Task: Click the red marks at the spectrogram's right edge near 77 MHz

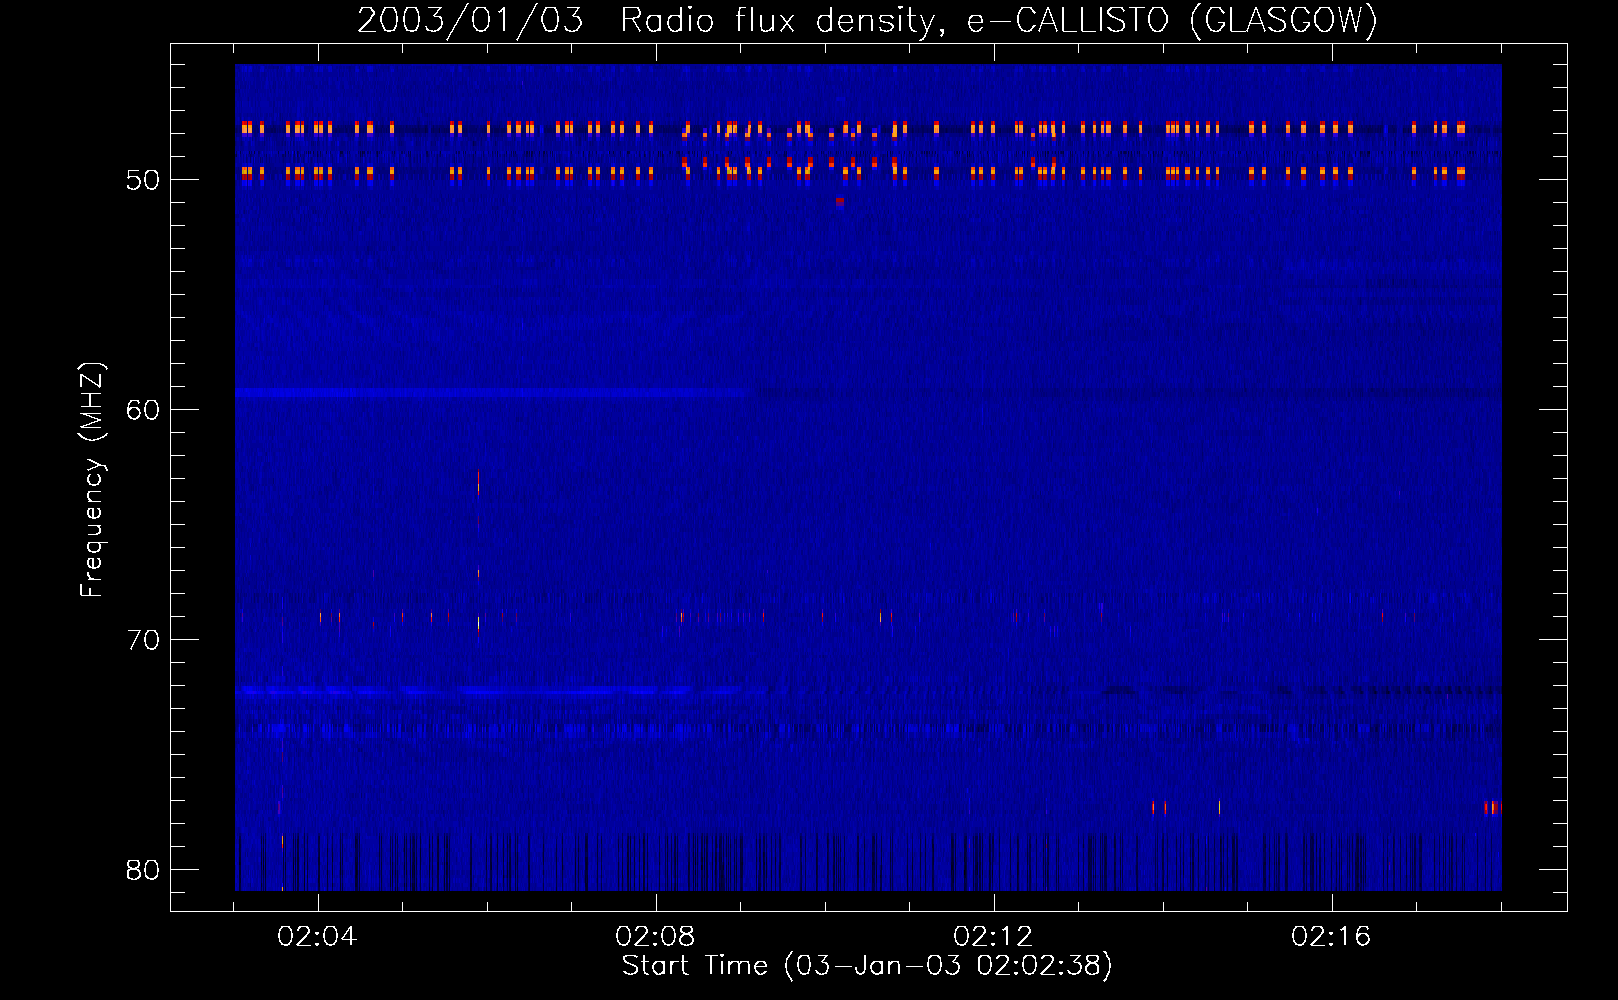Action: 1492,808
